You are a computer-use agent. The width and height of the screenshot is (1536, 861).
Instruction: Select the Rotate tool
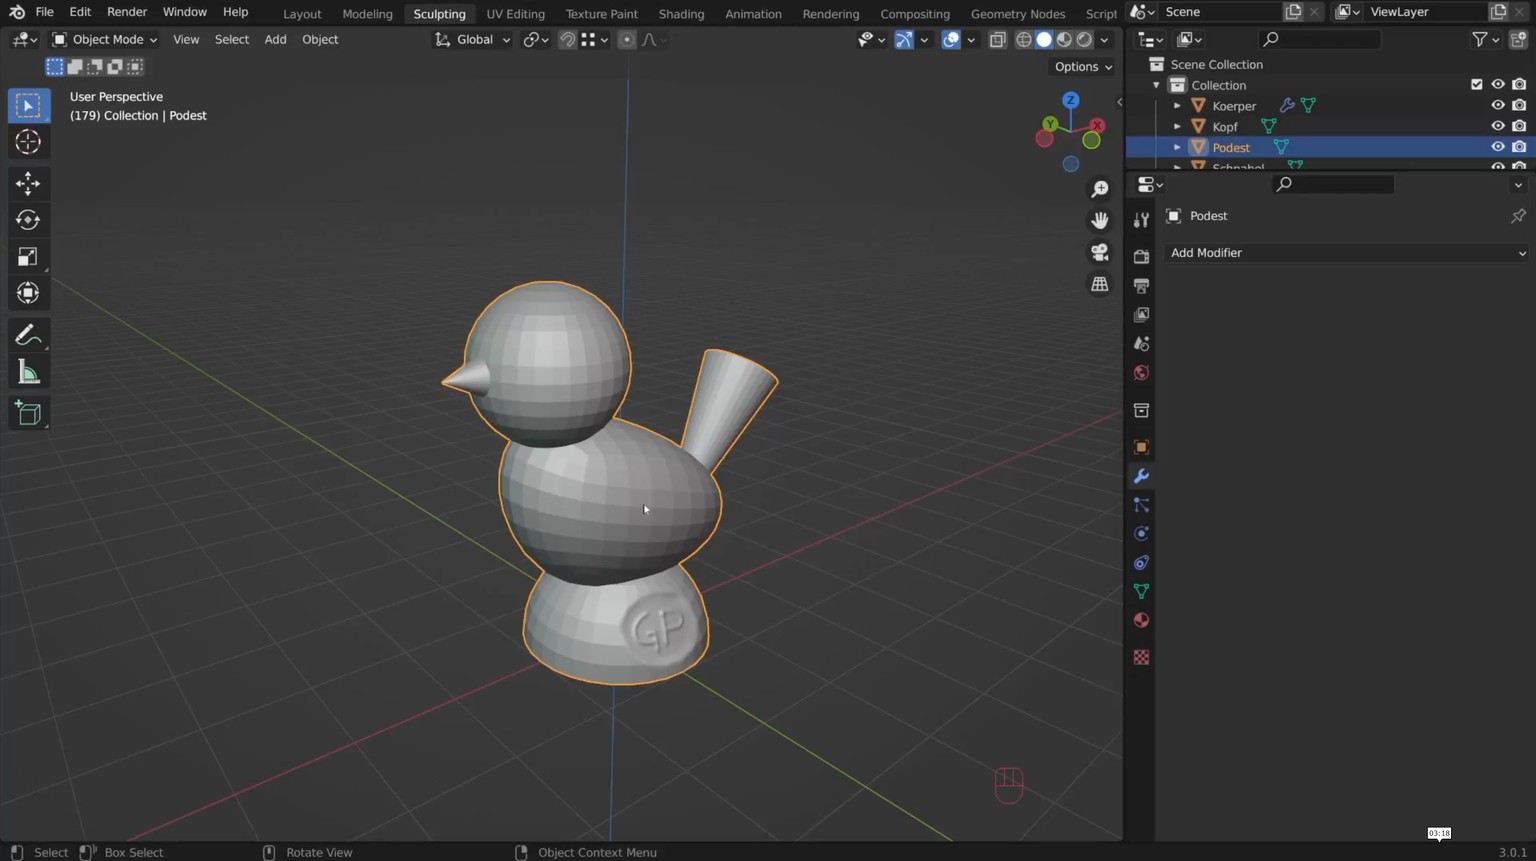28,220
